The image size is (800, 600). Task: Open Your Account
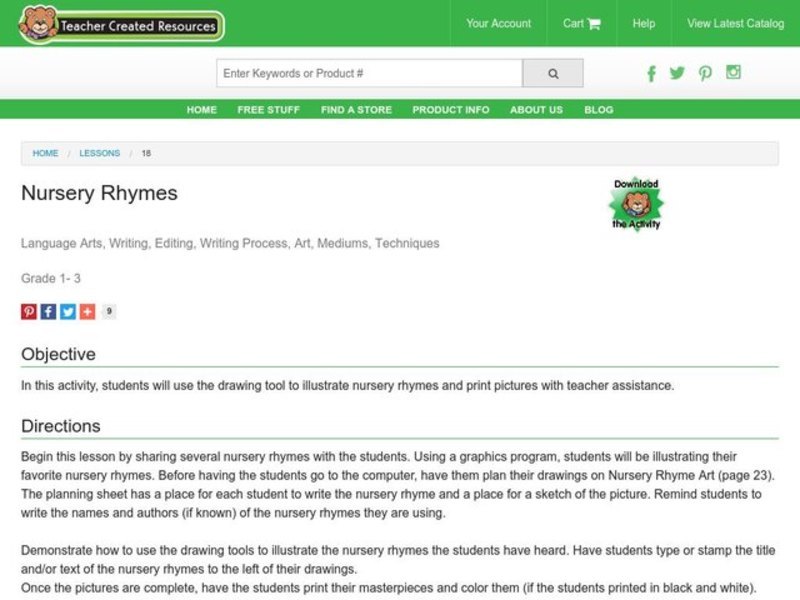497,23
